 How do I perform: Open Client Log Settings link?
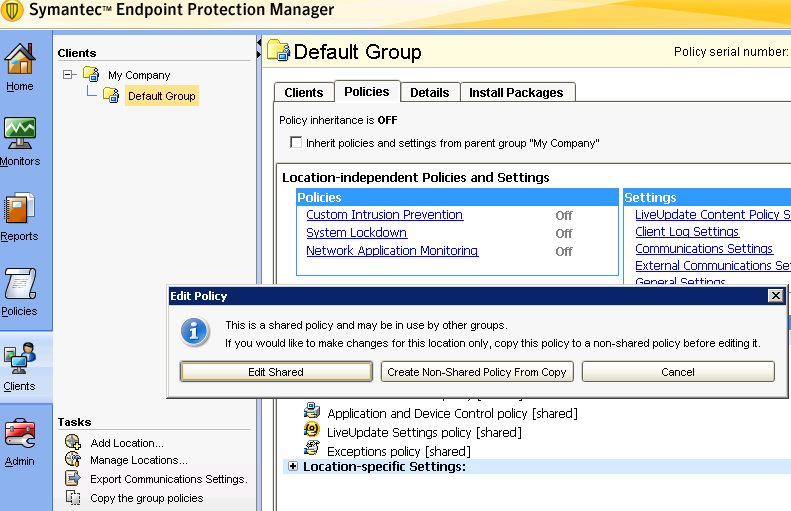[x=687, y=232]
